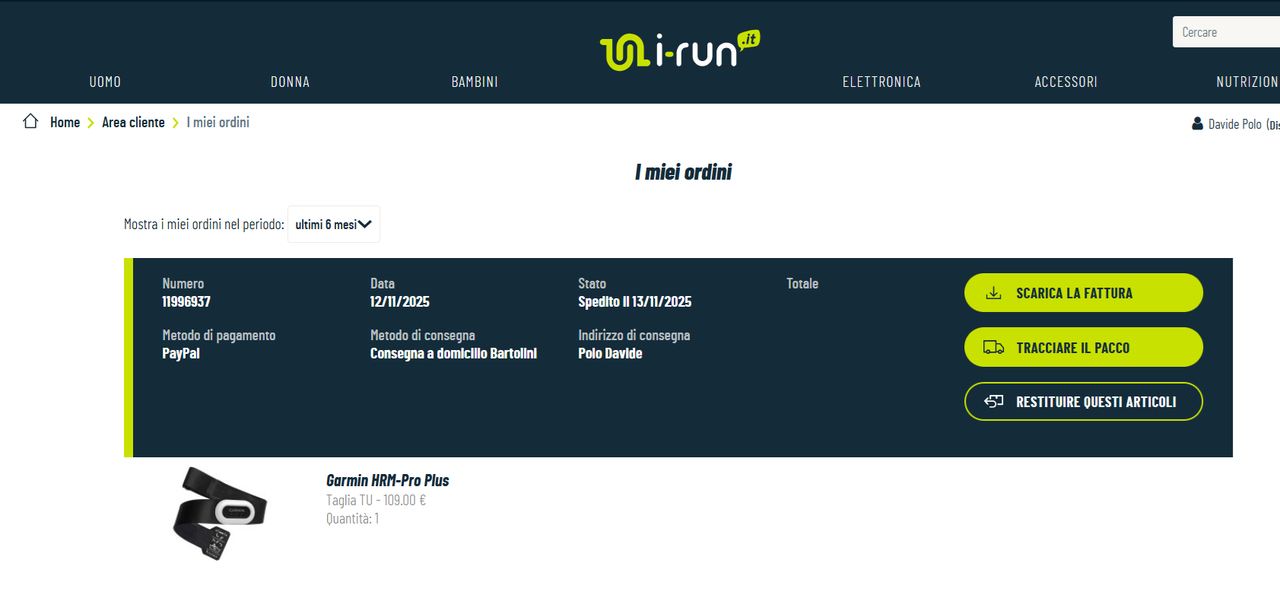Click the order date 12/11/2025
The image size is (1280, 602).
[400, 301]
